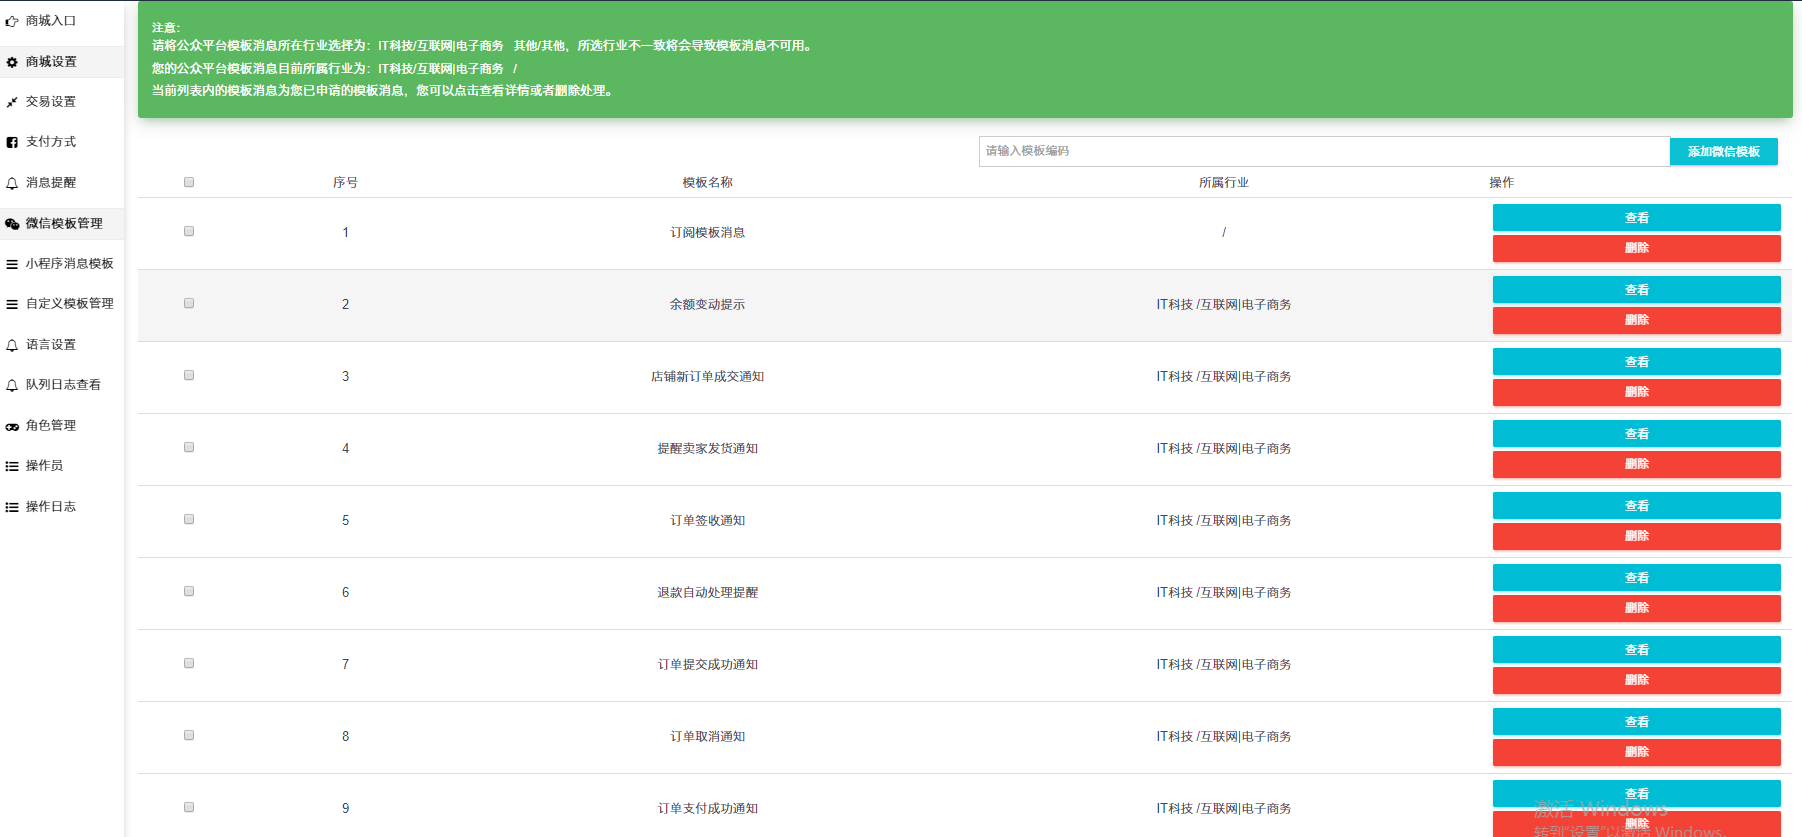Toggle the select-all checkbox in table header
Viewport: 1802px width, 837px height.
pyautogui.click(x=189, y=182)
